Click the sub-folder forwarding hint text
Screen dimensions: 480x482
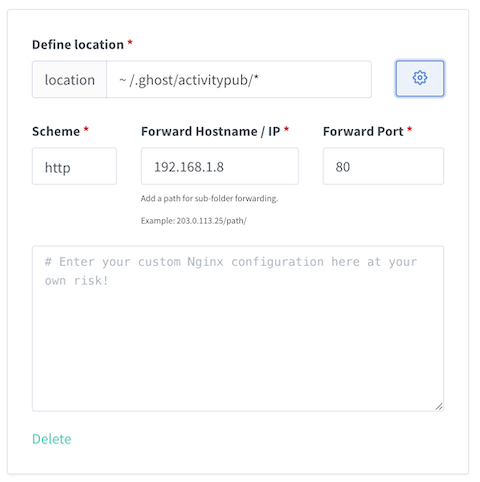209,198
